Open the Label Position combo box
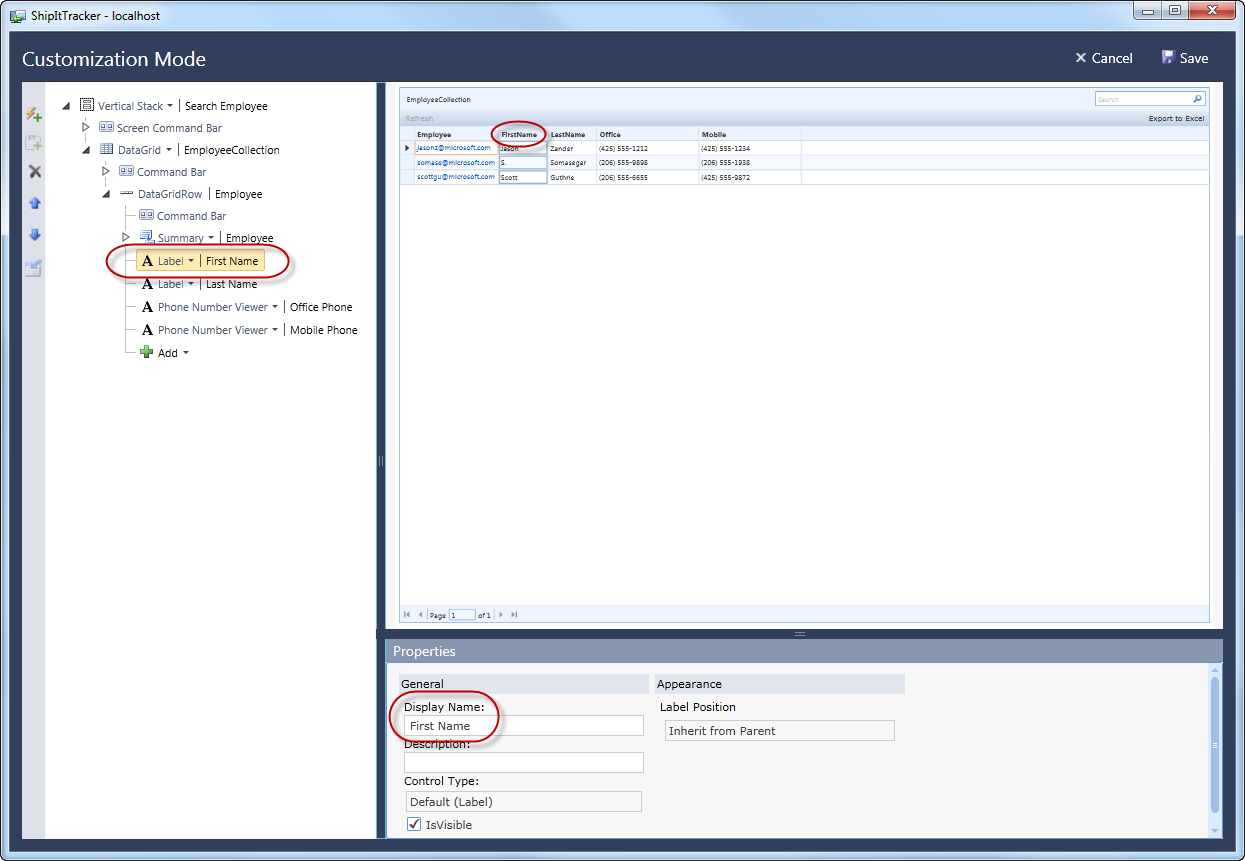The image size is (1245, 861). click(779, 730)
